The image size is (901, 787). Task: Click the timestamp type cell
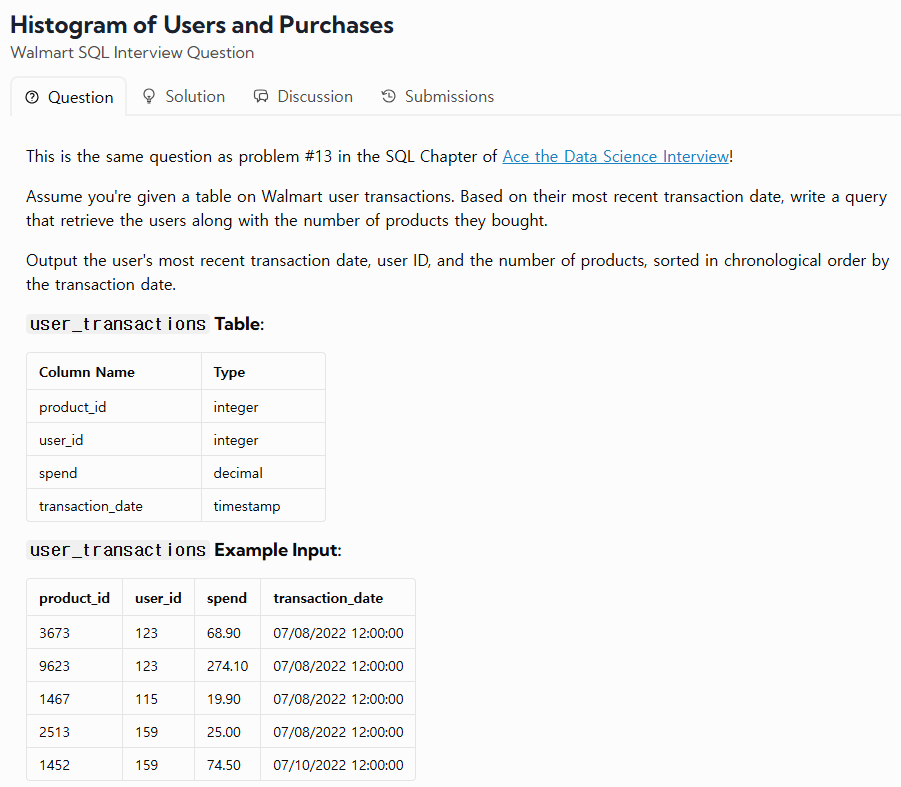(263, 506)
